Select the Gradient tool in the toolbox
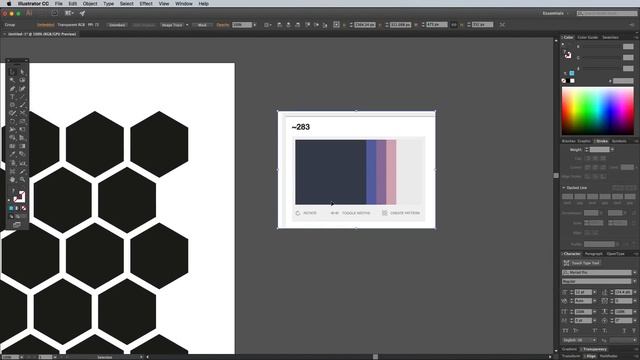640x360 pixels. (22, 146)
